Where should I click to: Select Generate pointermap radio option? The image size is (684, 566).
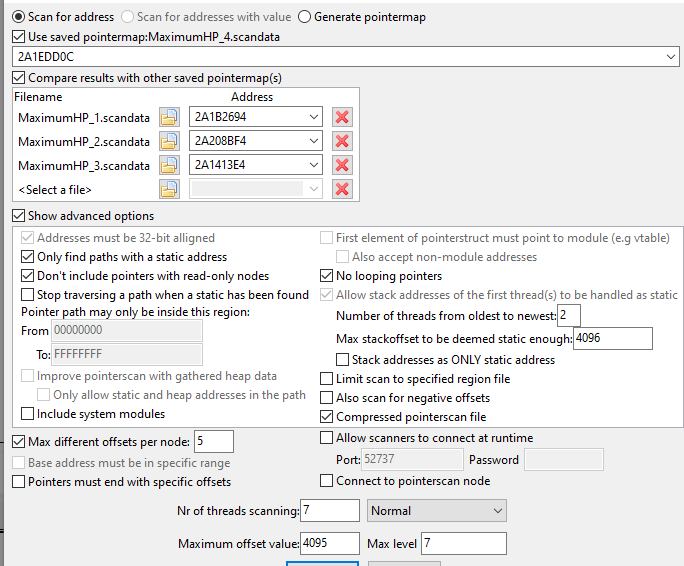click(x=305, y=16)
